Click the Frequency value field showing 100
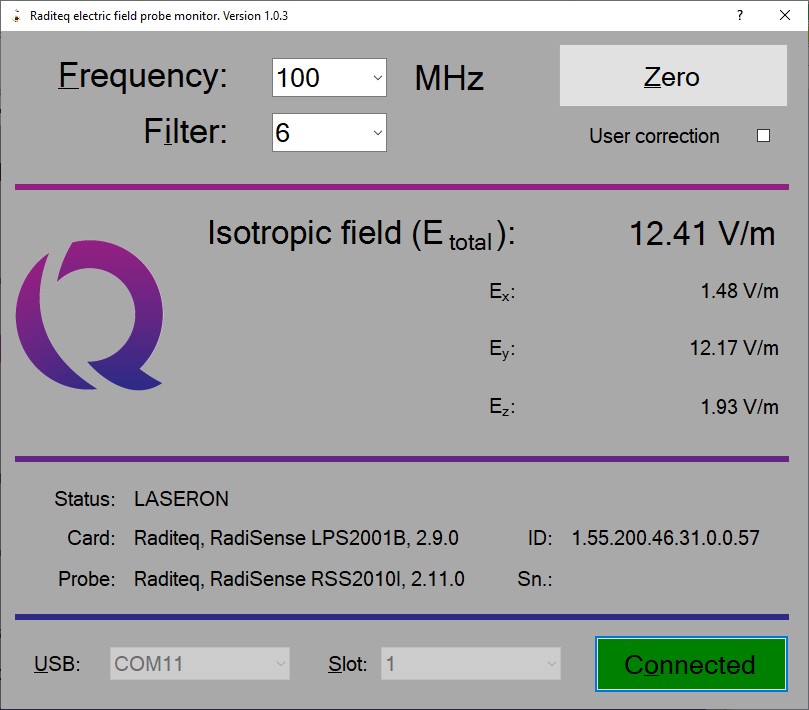Image resolution: width=809 pixels, height=710 pixels. coord(318,78)
